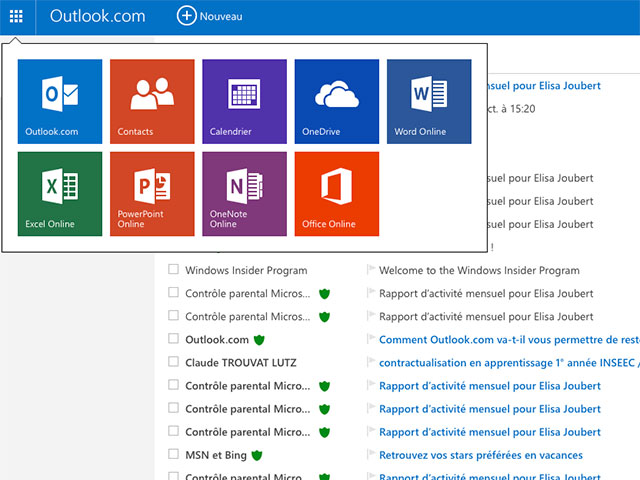The image size is (640, 480).
Task: Click the green shield next to Outlook.com sender
Action: pyautogui.click(x=259, y=340)
